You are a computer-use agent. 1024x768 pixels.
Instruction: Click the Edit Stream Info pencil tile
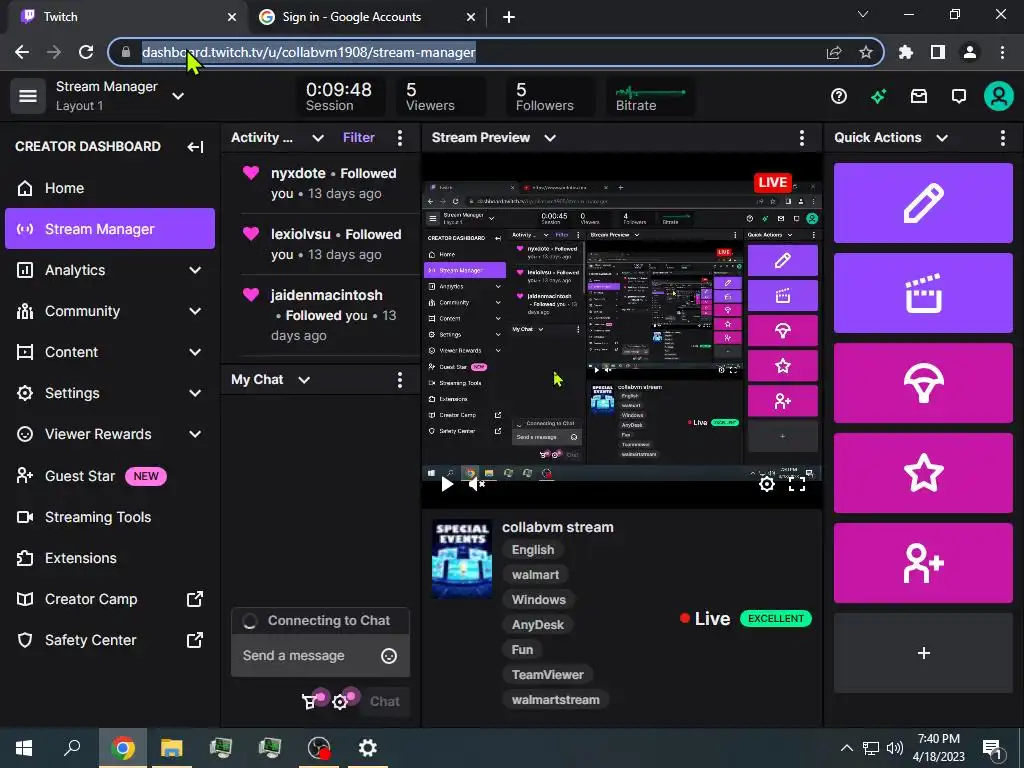pyautogui.click(x=923, y=203)
